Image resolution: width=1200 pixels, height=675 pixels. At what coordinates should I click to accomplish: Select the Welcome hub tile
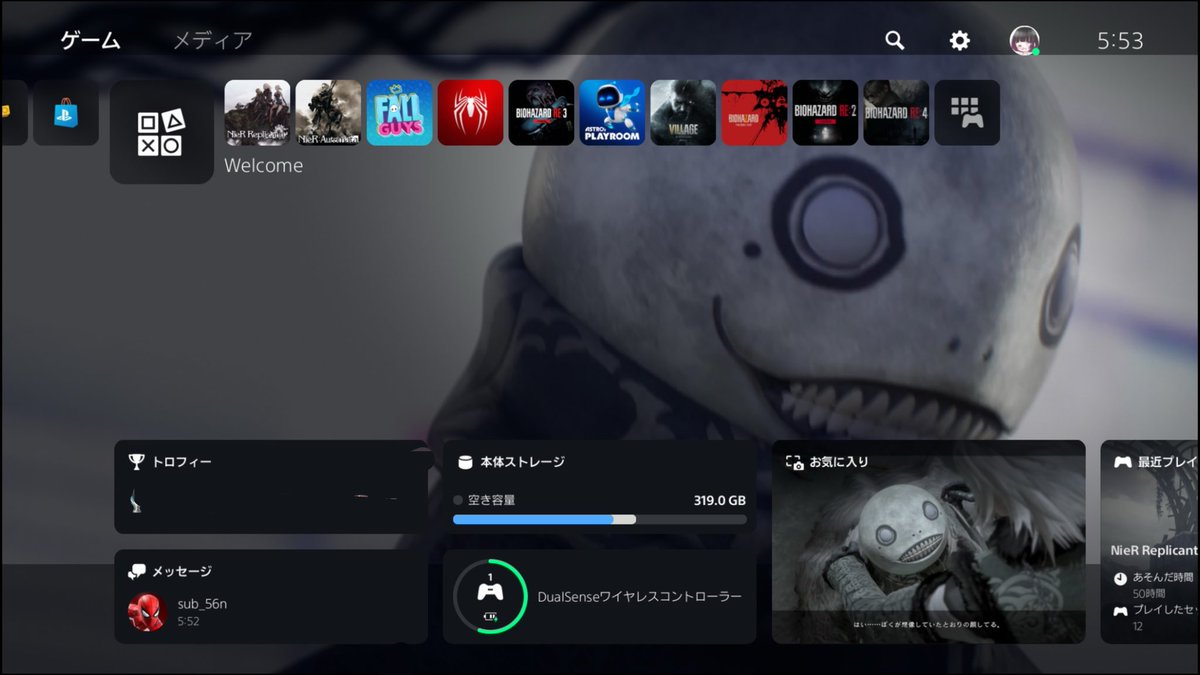[161, 132]
